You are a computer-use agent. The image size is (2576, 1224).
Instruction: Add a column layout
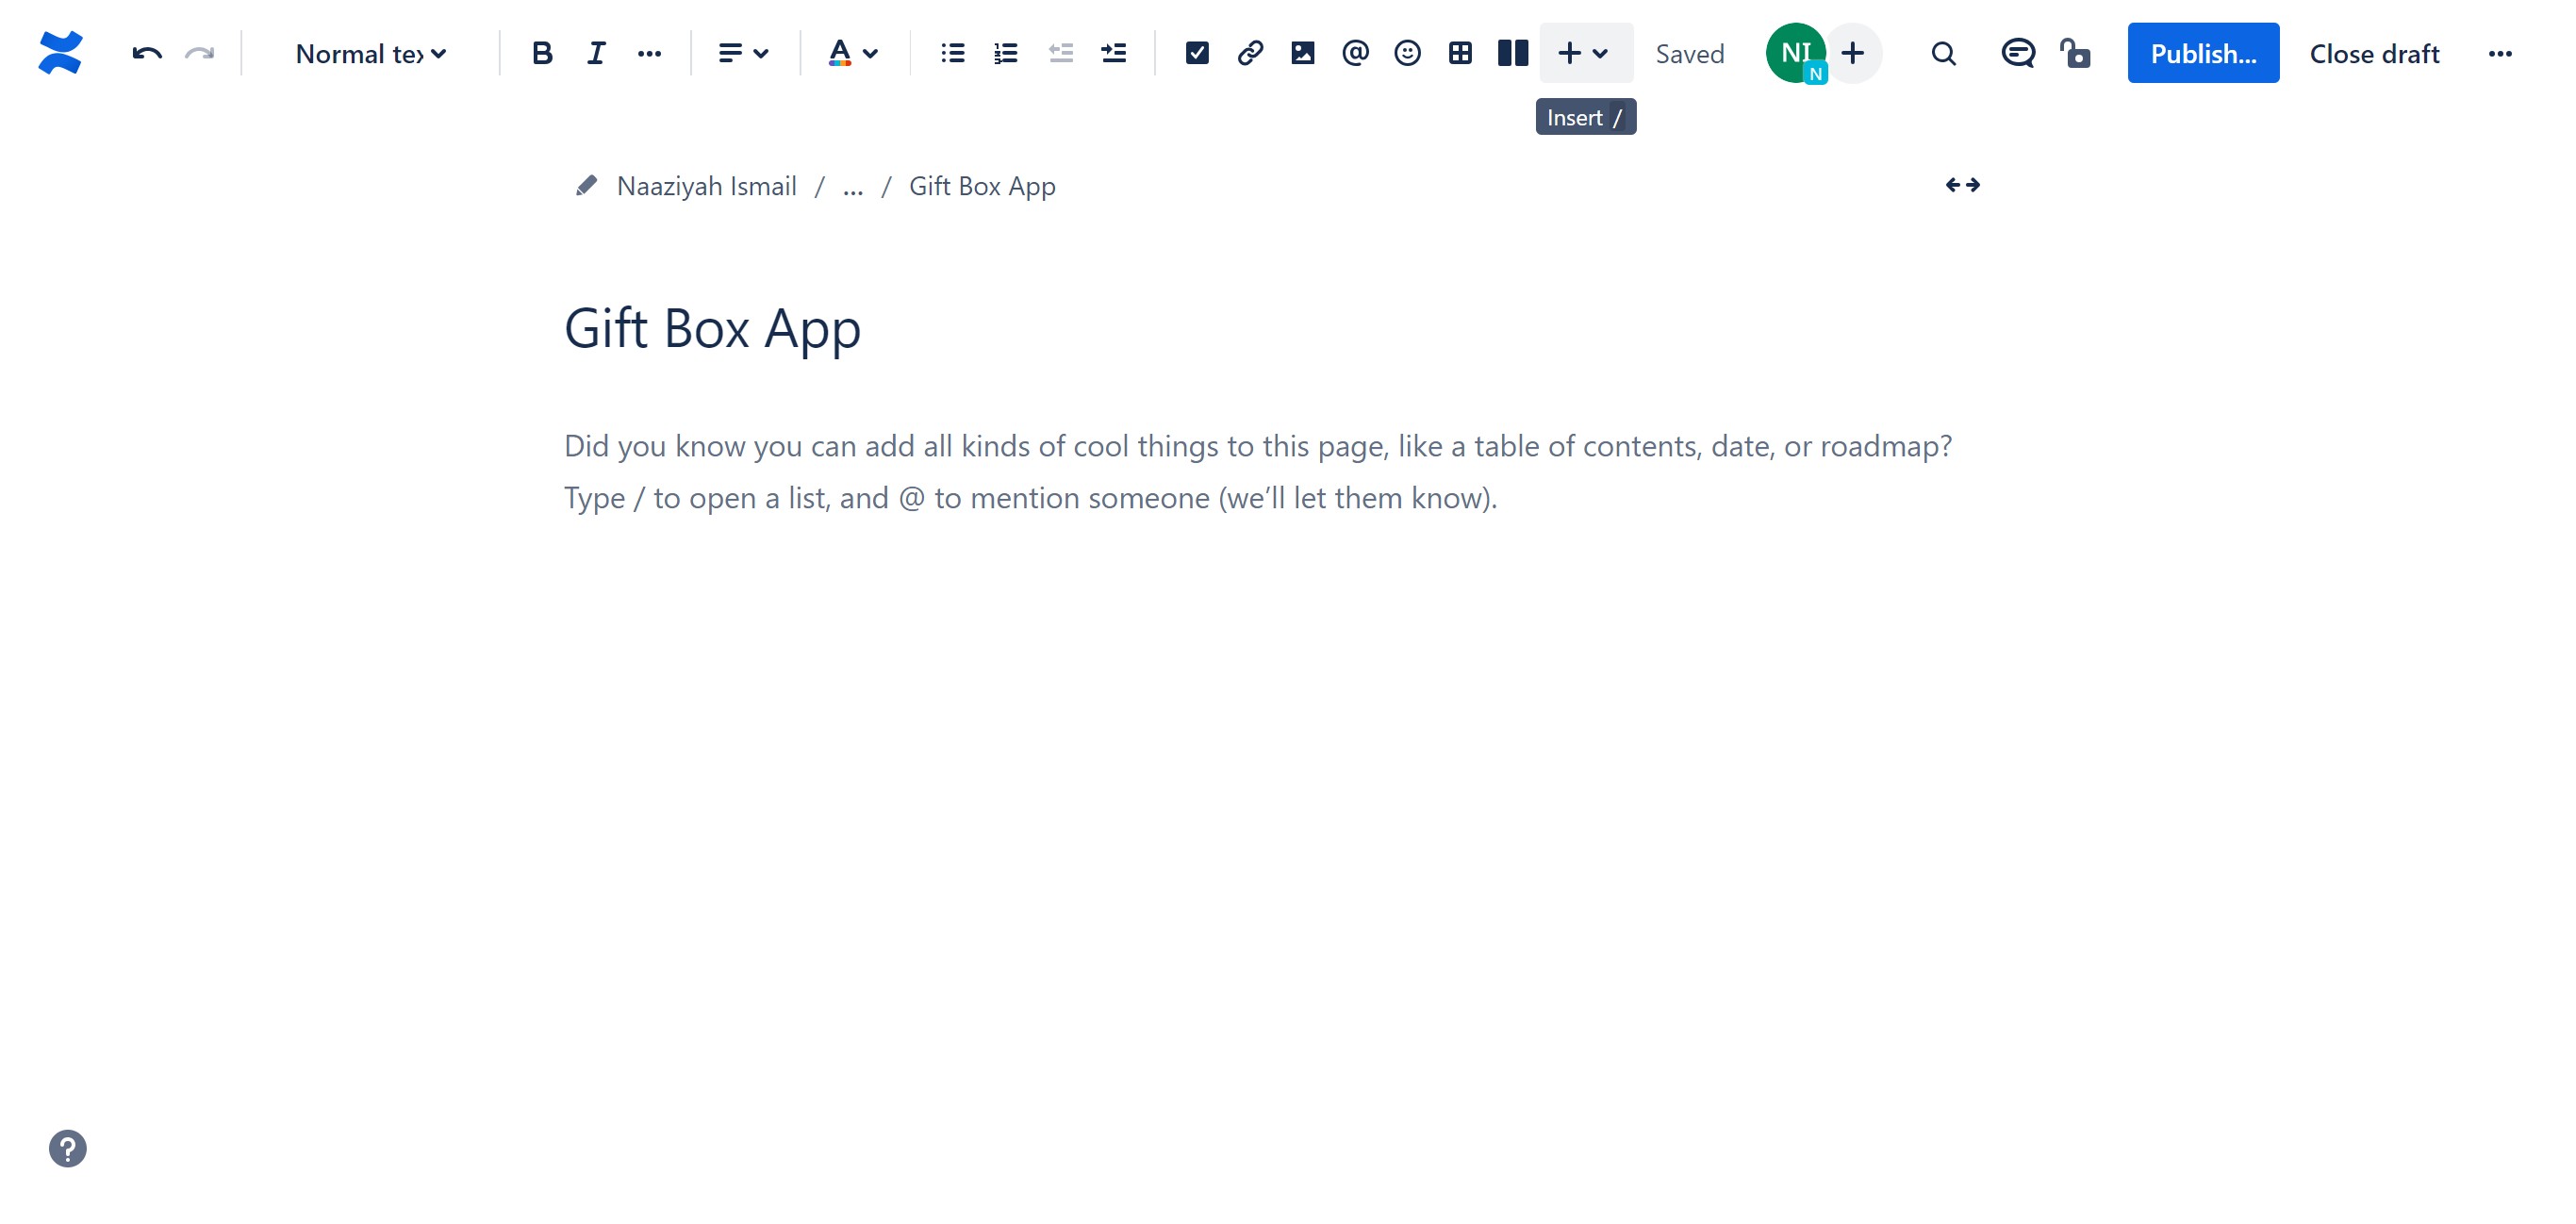point(1512,53)
